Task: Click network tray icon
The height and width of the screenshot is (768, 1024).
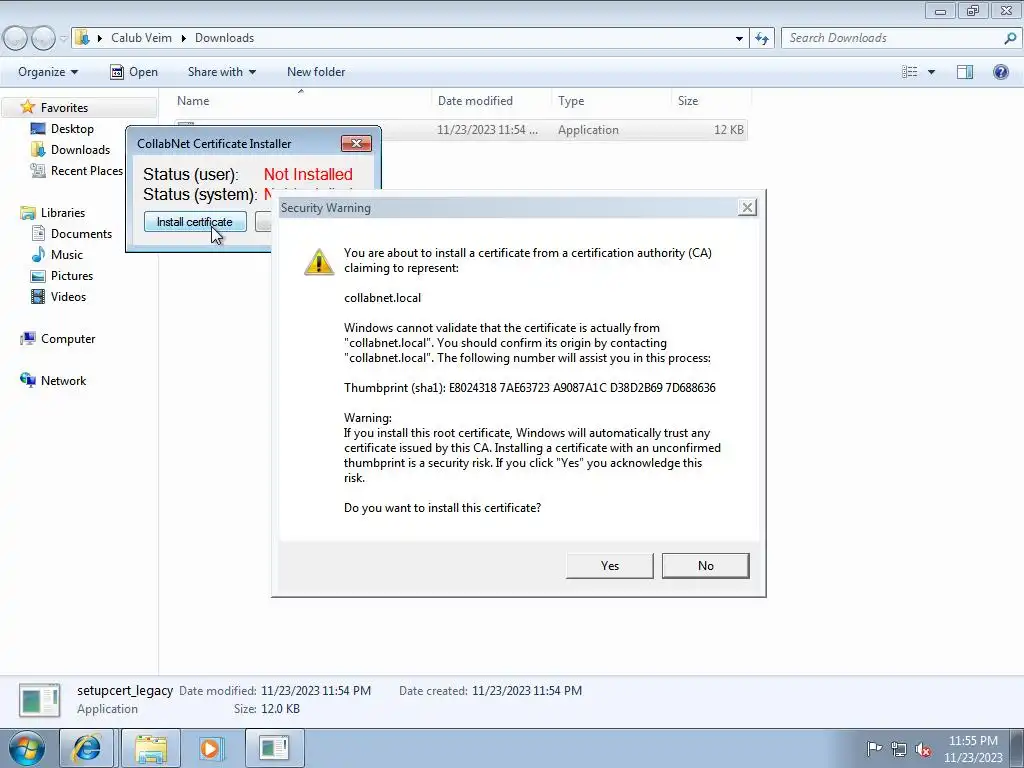Action: coord(899,749)
